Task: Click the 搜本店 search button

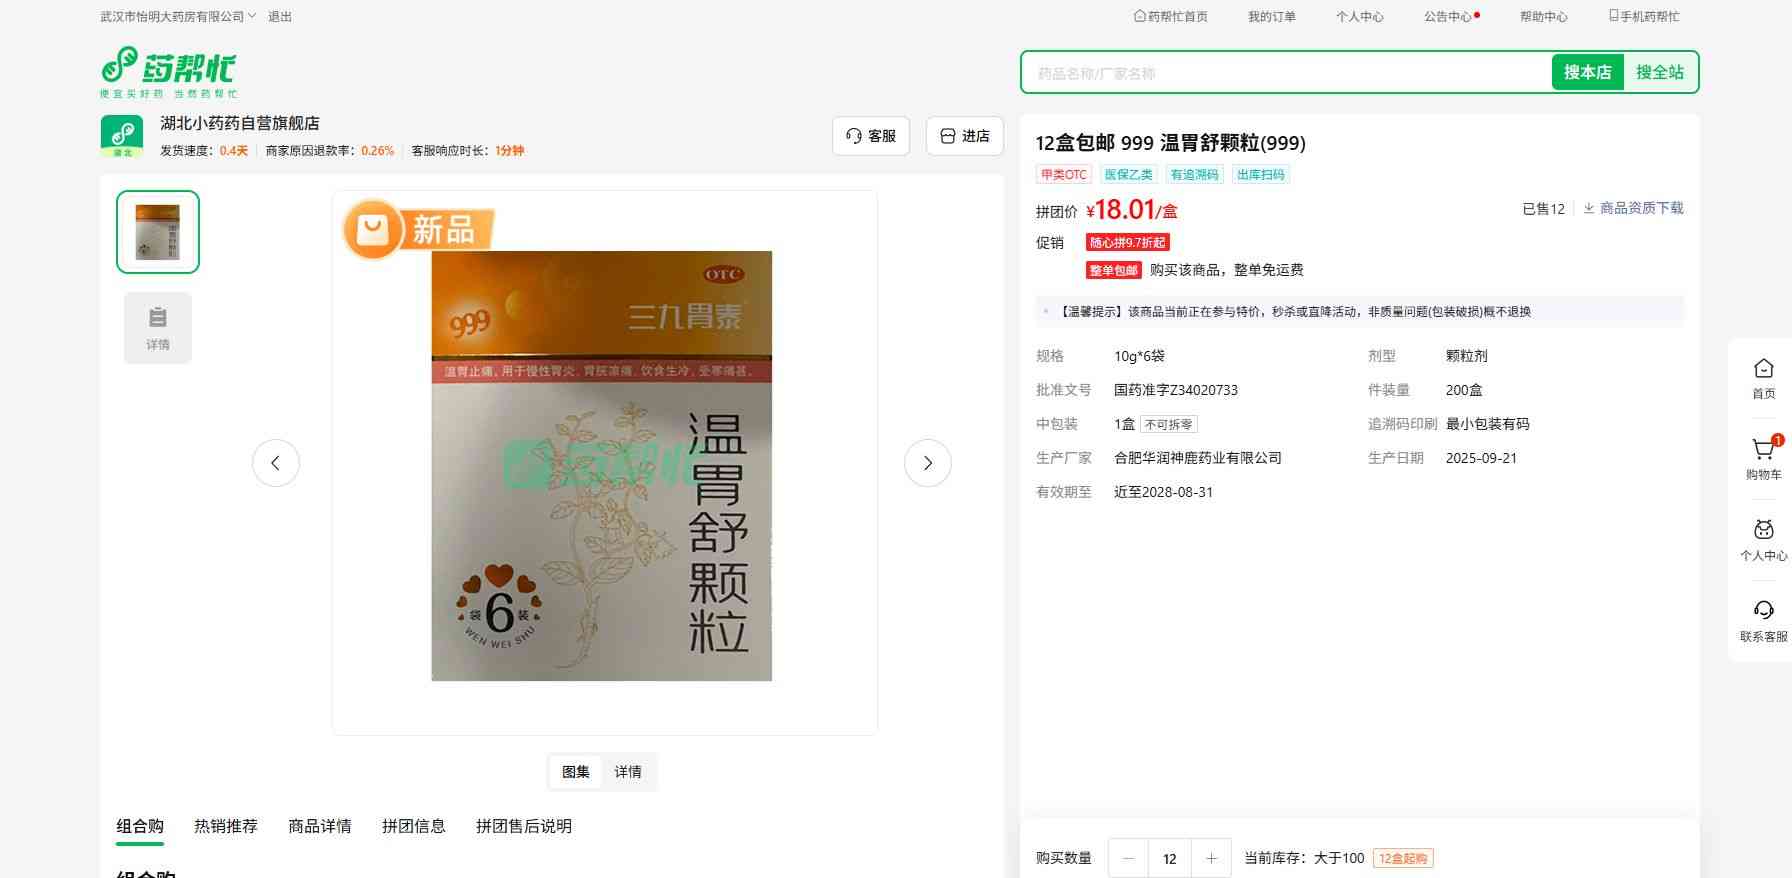Action: (1587, 72)
